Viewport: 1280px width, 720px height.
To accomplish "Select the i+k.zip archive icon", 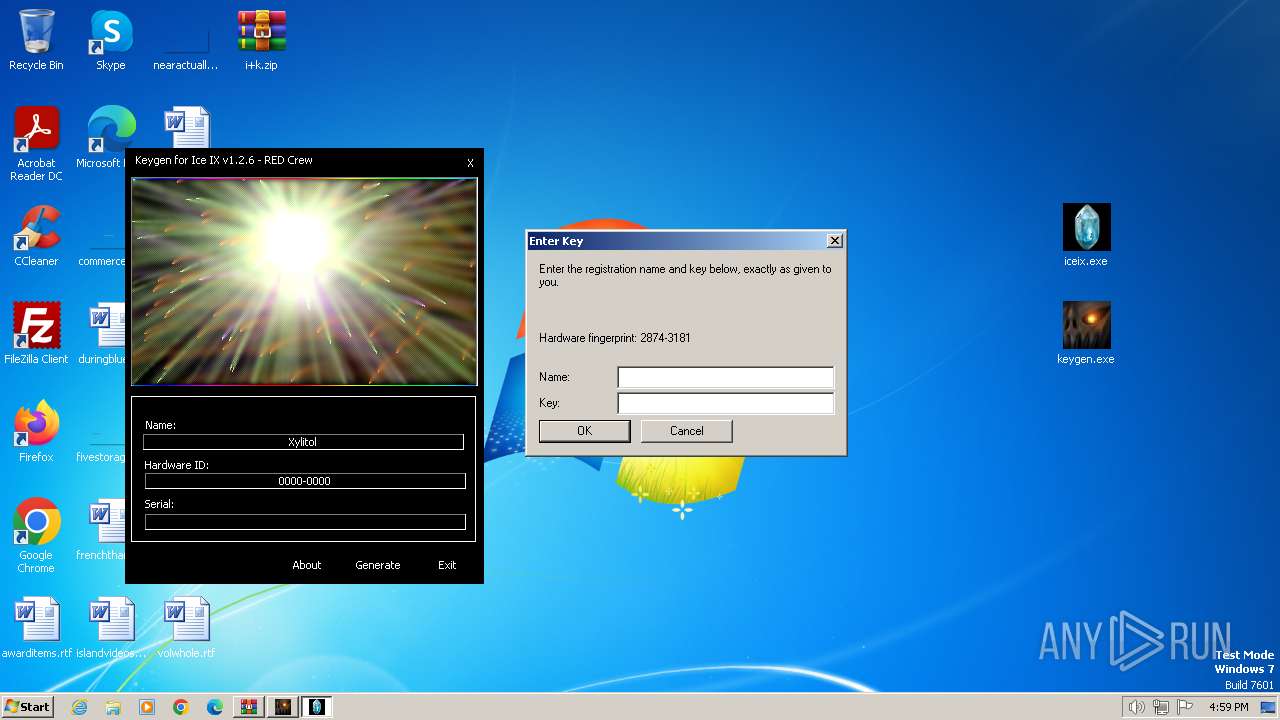I will tap(261, 40).
